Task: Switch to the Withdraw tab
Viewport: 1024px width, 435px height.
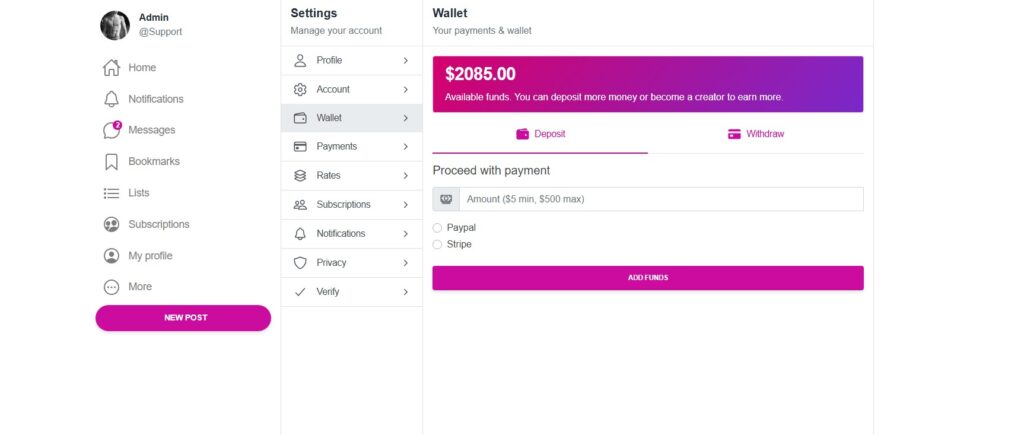Action: coord(756,134)
